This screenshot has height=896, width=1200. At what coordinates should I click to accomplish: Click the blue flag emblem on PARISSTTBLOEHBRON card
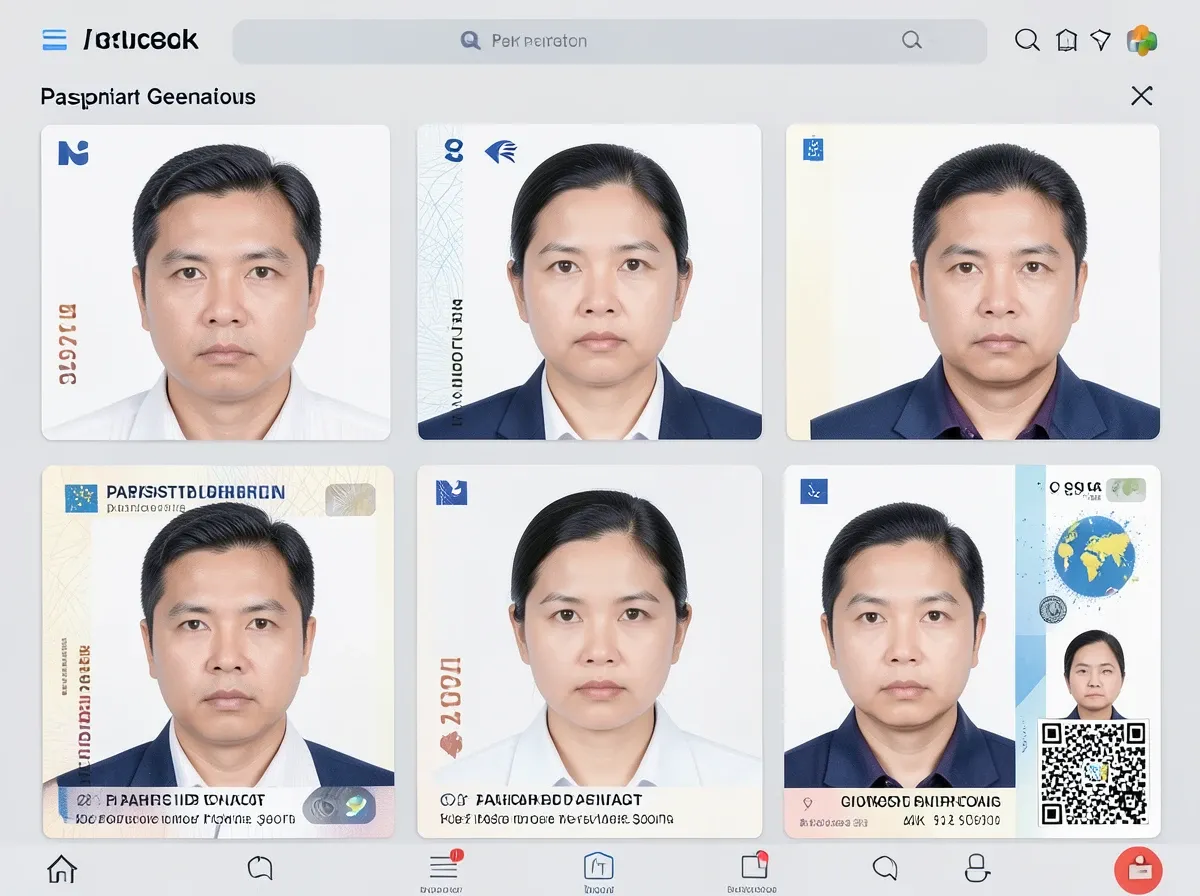81,498
